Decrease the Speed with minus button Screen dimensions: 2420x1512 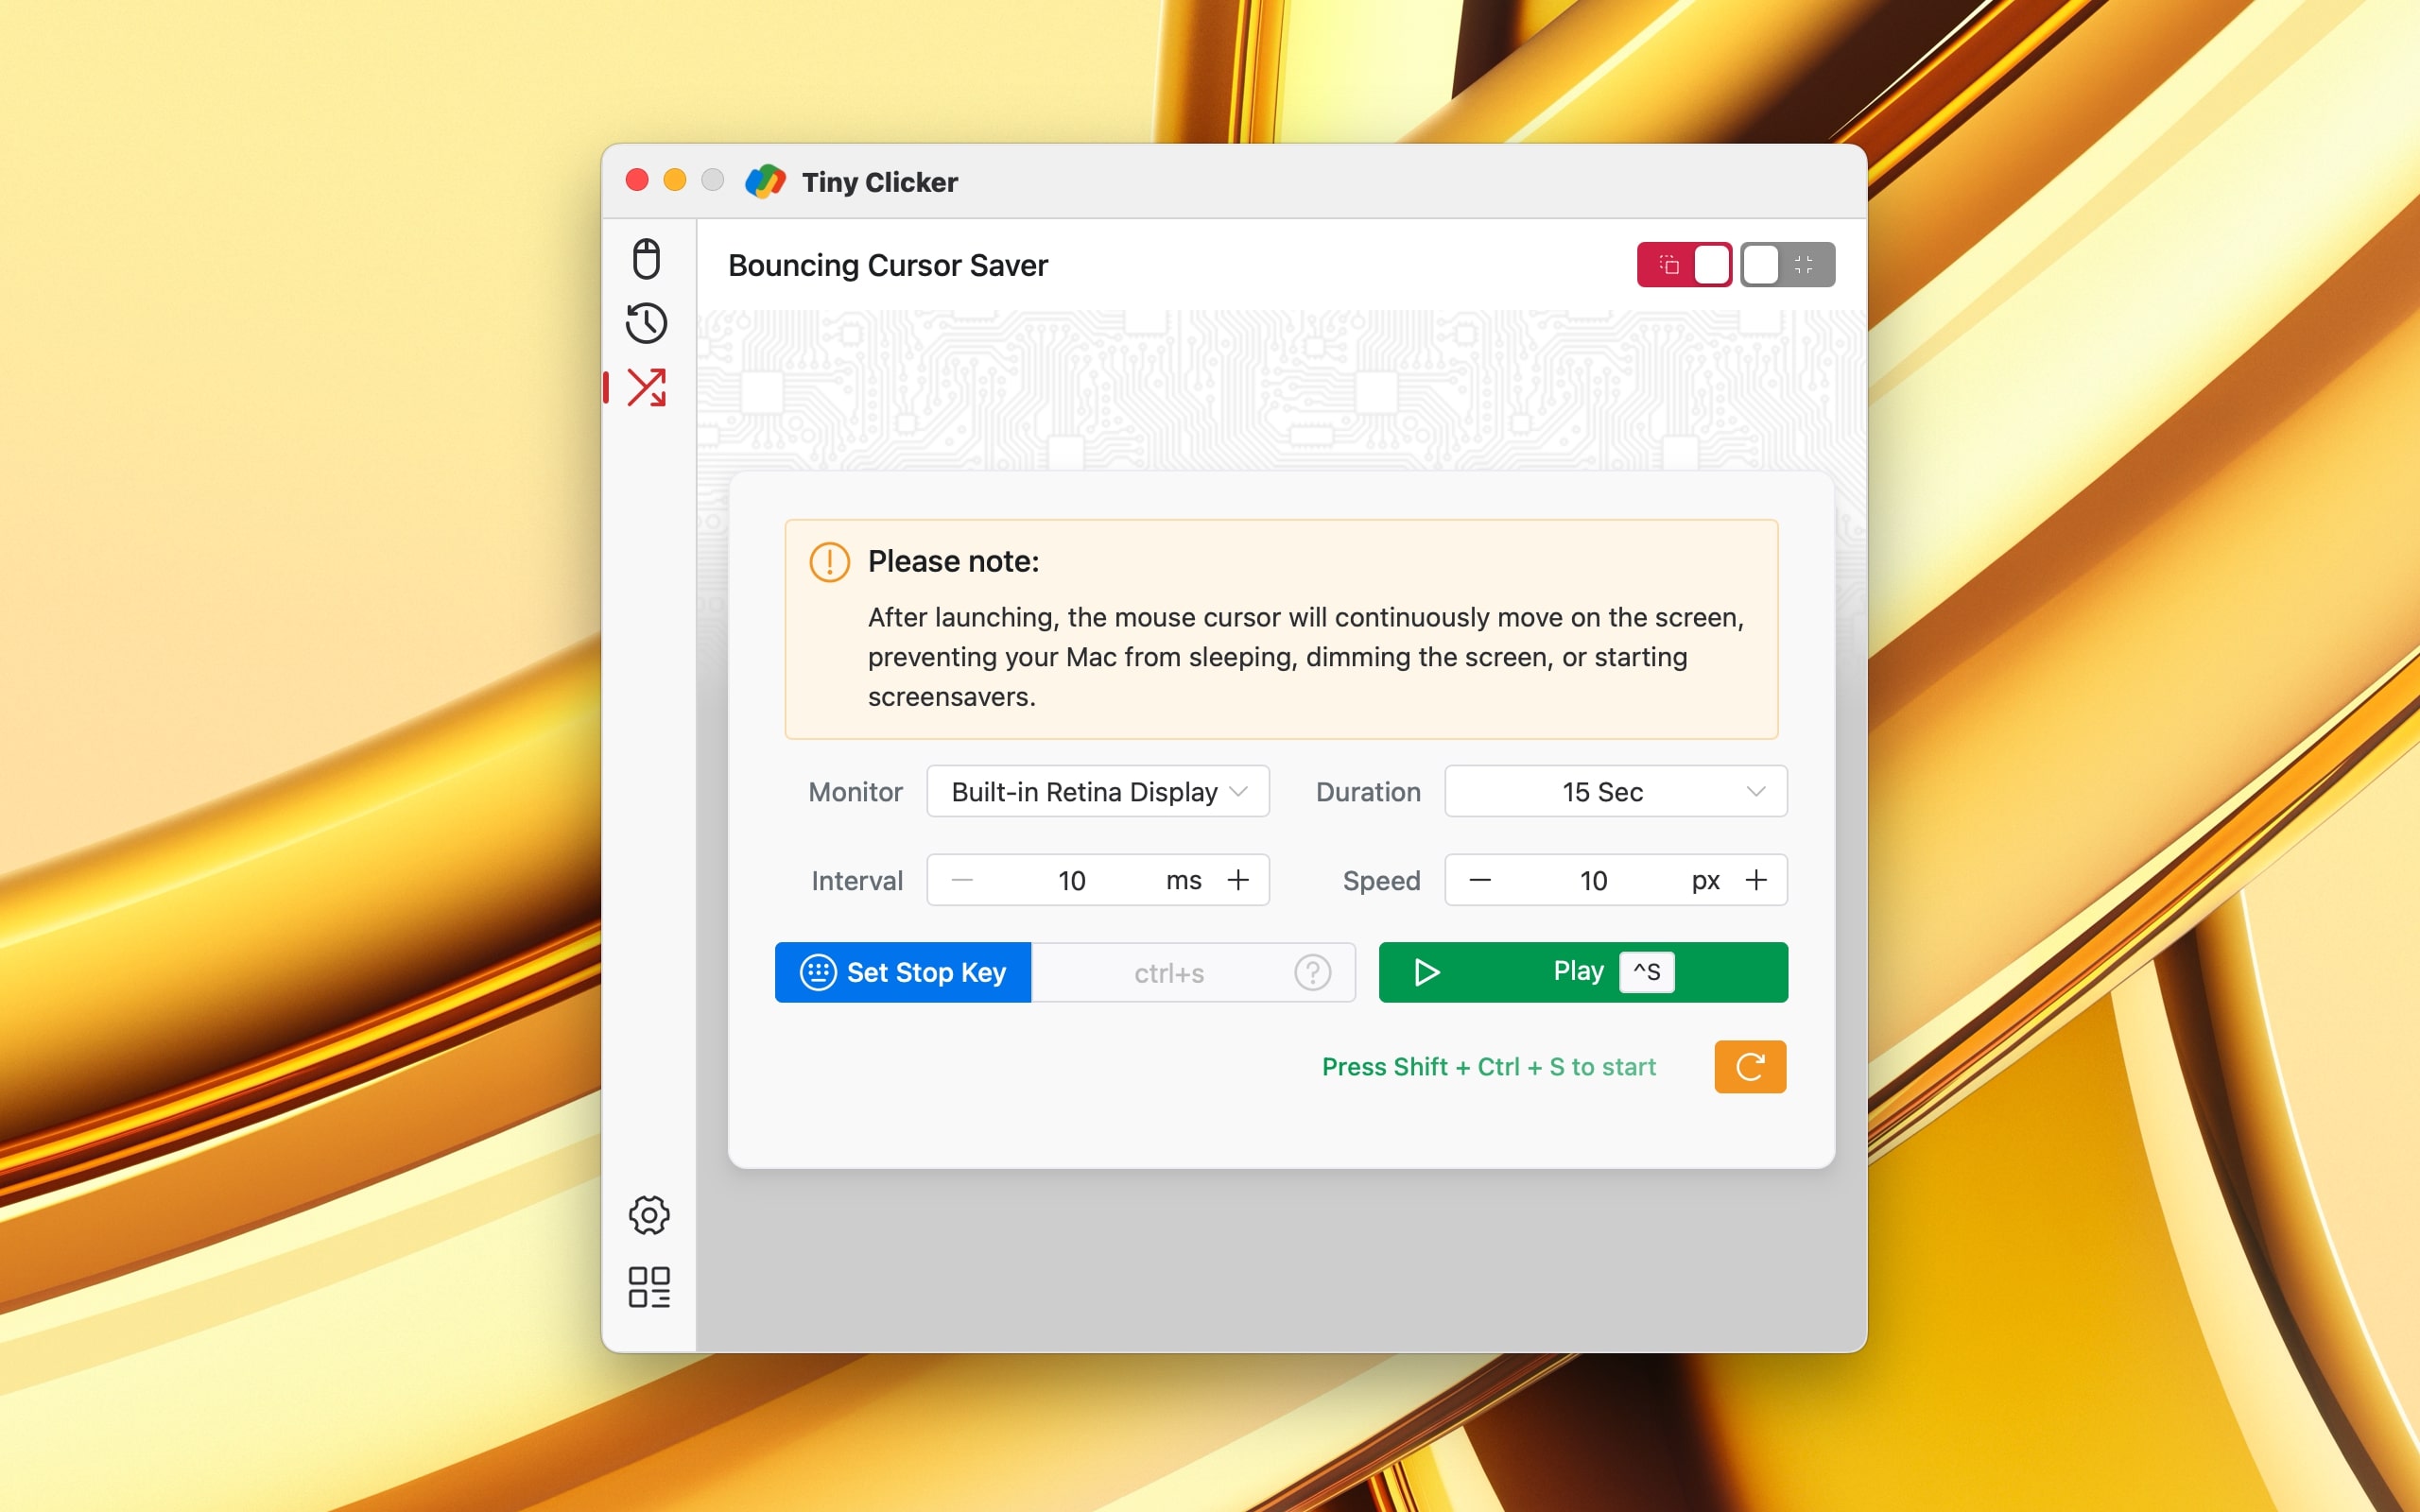(1480, 880)
